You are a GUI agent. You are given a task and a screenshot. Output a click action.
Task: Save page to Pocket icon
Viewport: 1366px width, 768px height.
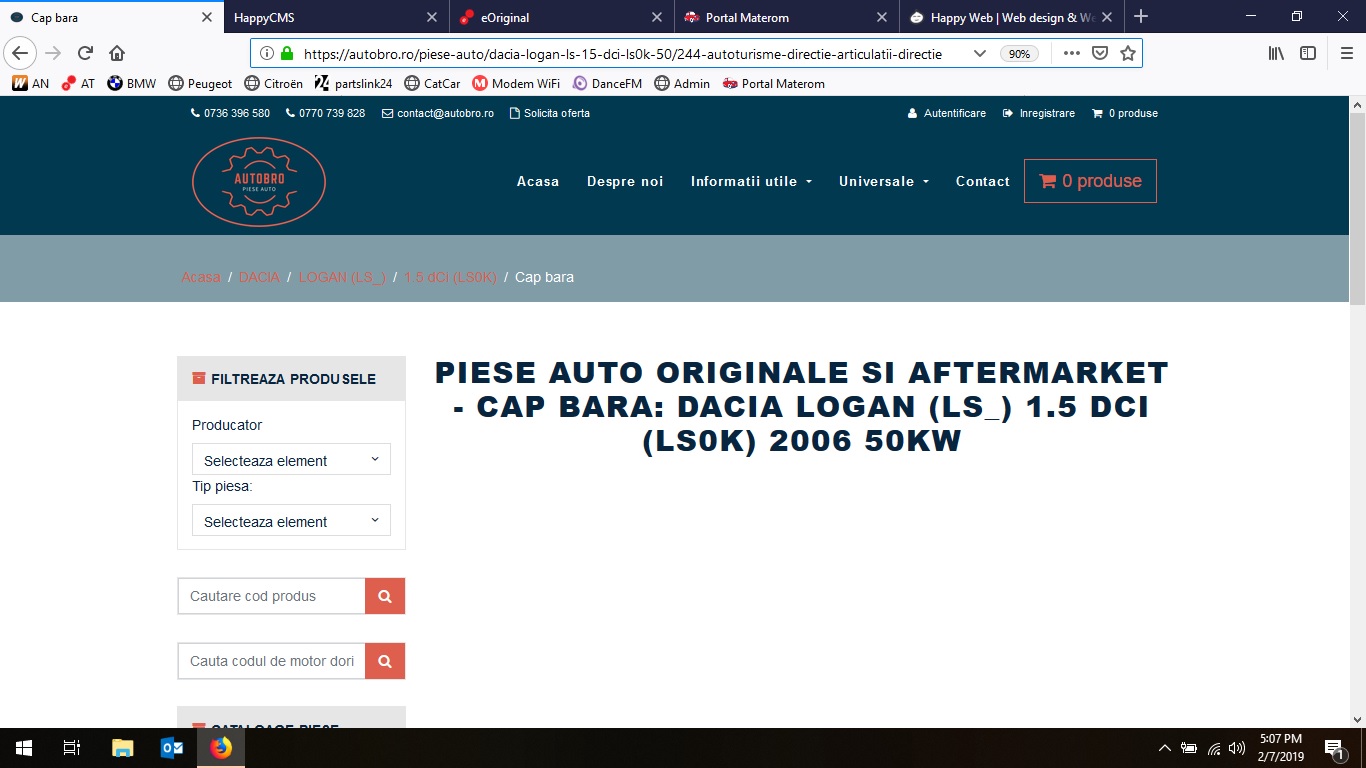(x=1099, y=53)
